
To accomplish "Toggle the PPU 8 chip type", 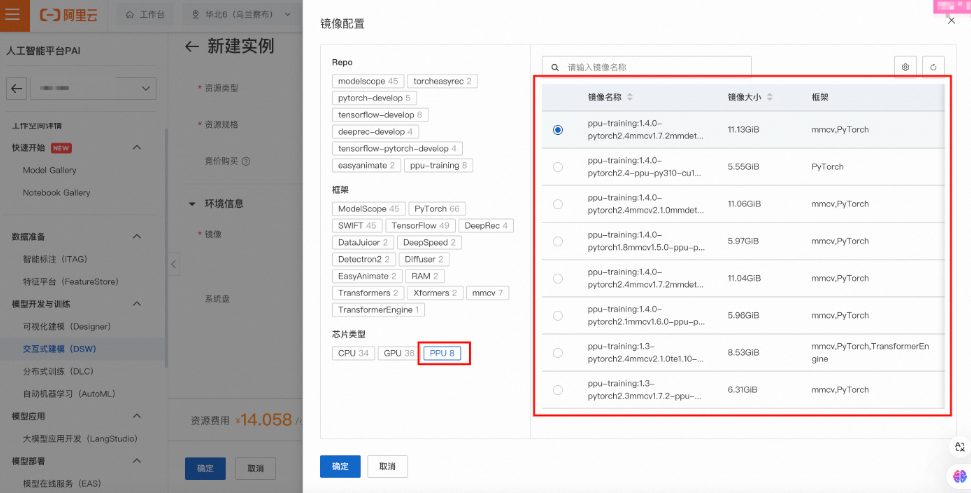I will point(442,353).
